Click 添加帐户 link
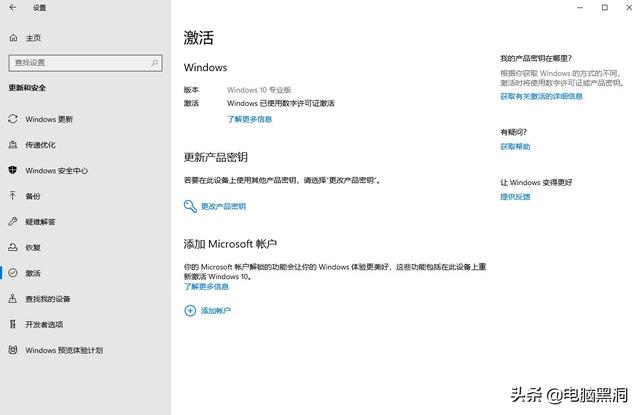Image resolution: width=640 pixels, height=415 pixels. tap(216, 311)
